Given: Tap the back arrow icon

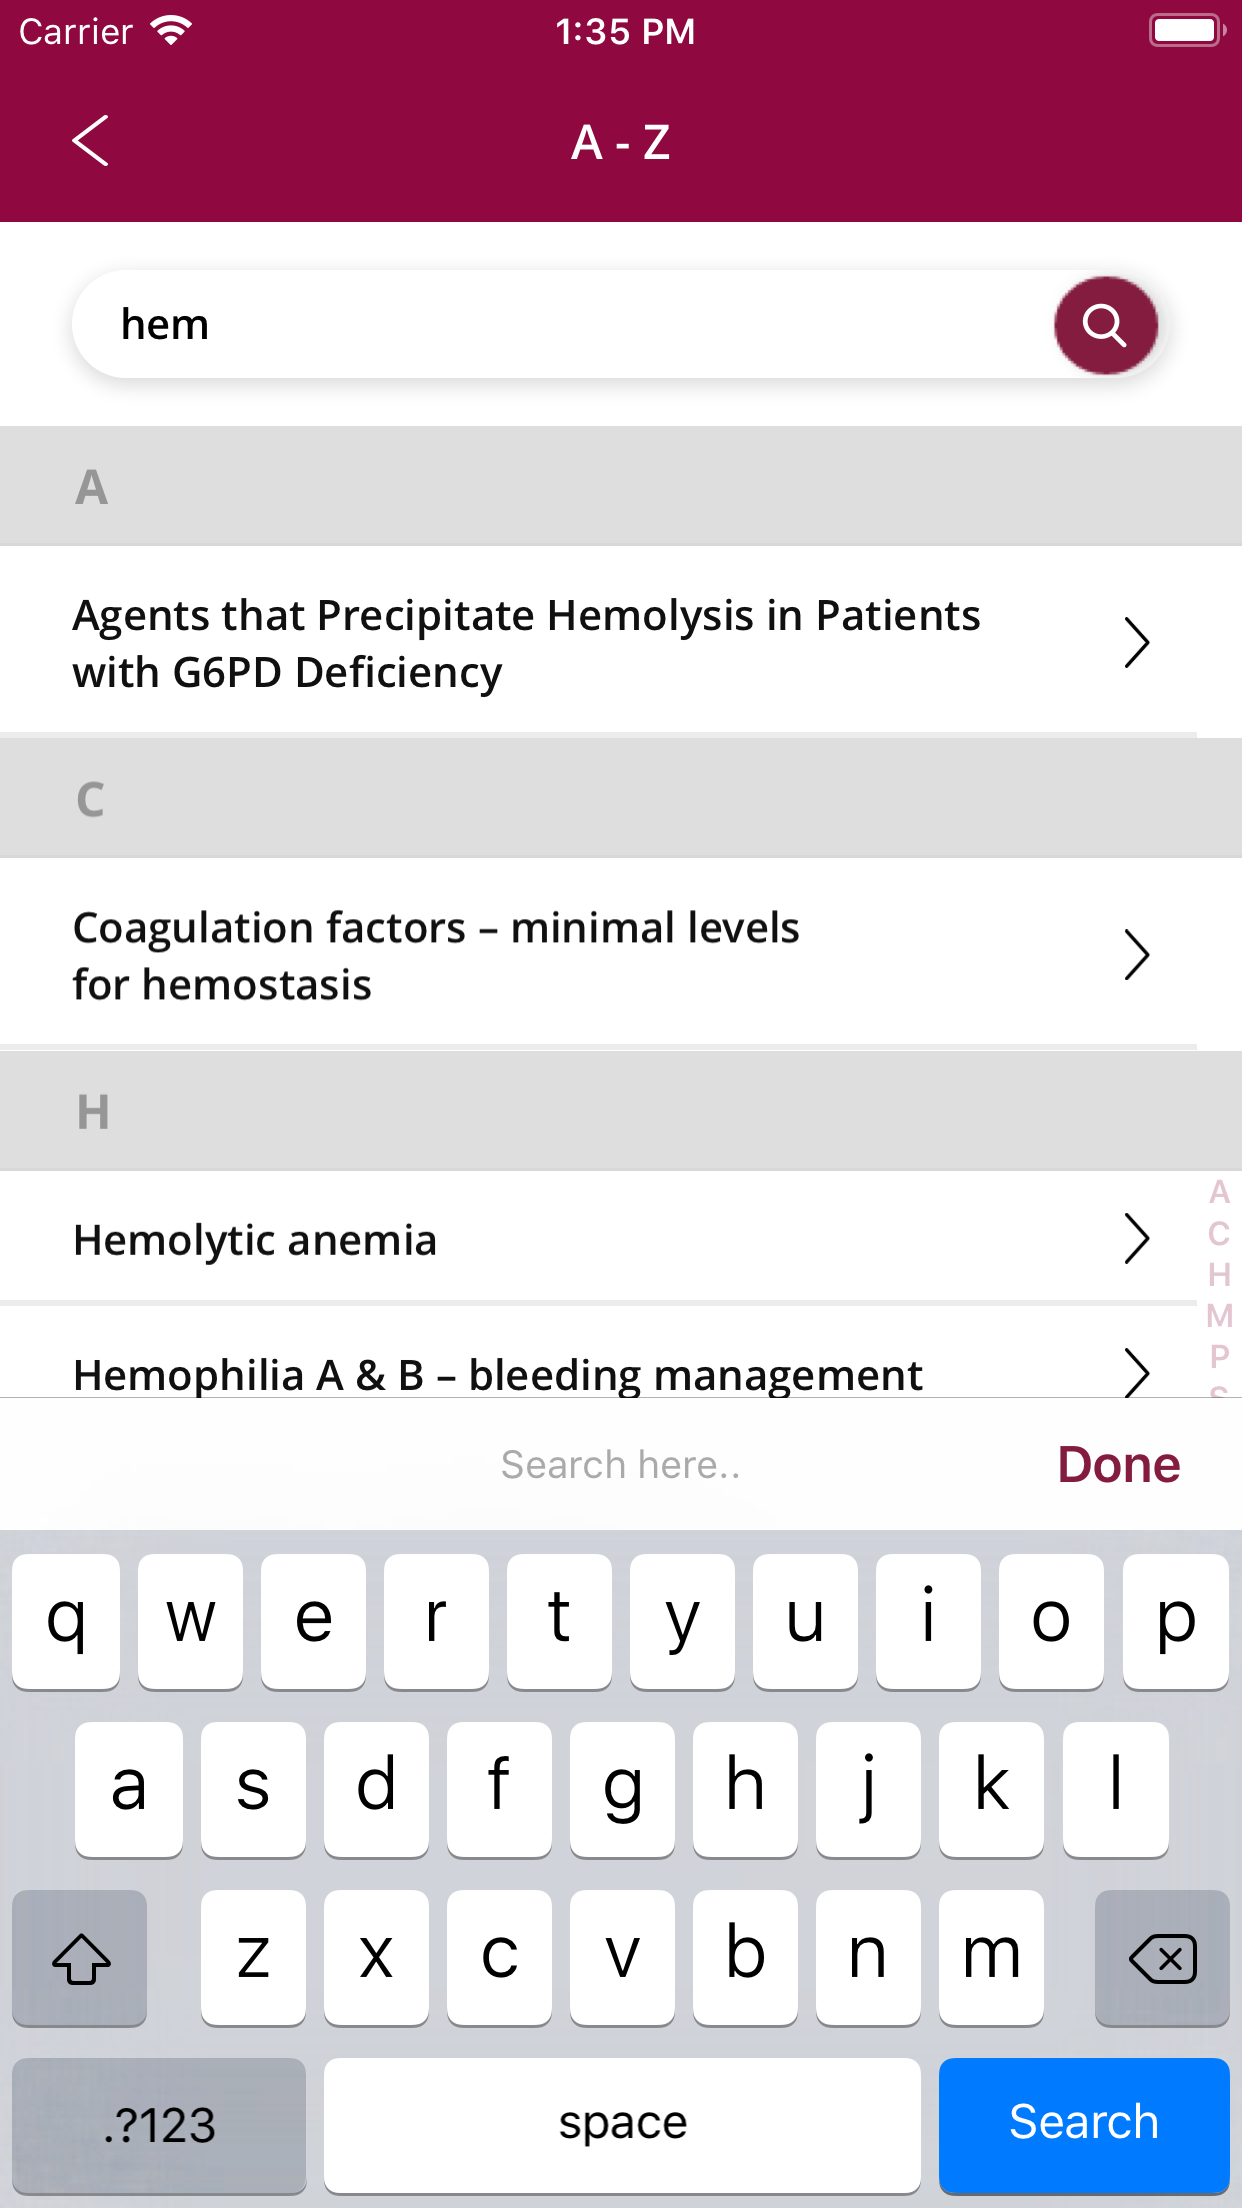Looking at the screenshot, I should pos(90,141).
